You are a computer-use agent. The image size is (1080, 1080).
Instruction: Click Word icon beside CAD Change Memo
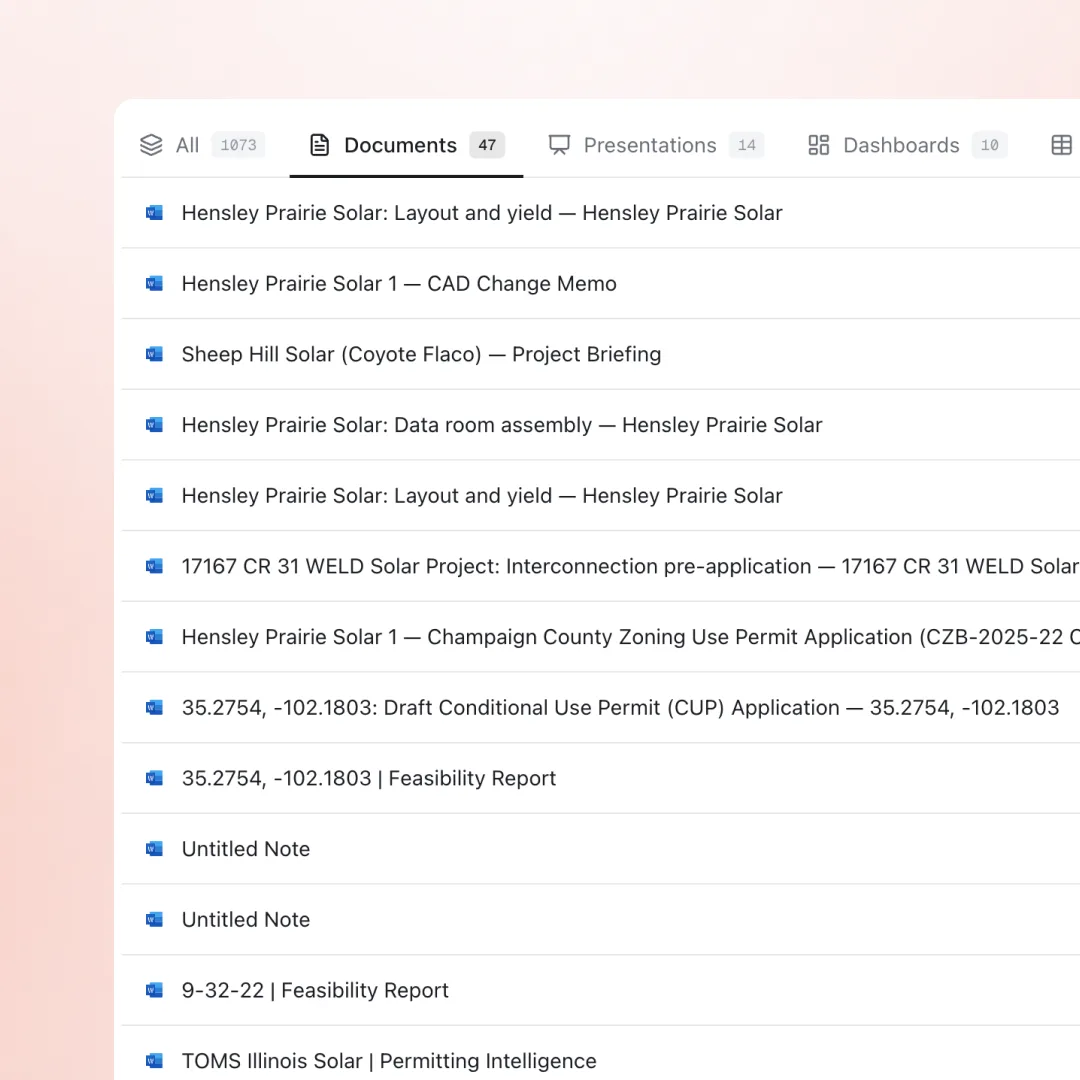pyautogui.click(x=154, y=284)
